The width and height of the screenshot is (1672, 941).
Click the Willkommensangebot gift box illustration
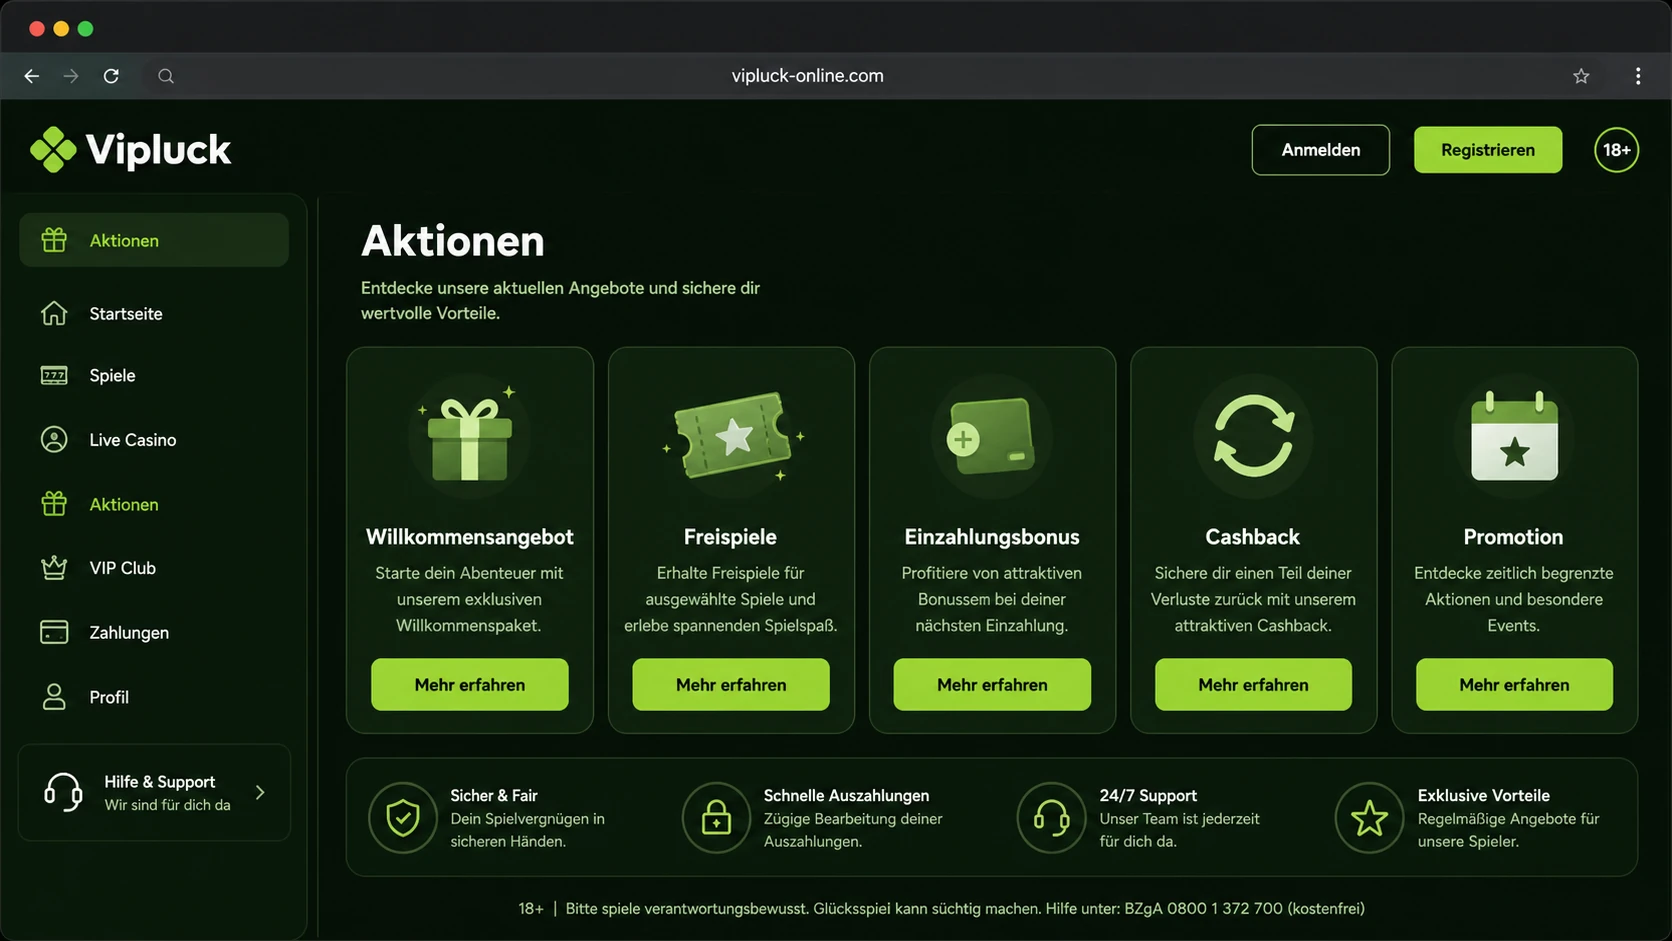pyautogui.click(x=470, y=437)
